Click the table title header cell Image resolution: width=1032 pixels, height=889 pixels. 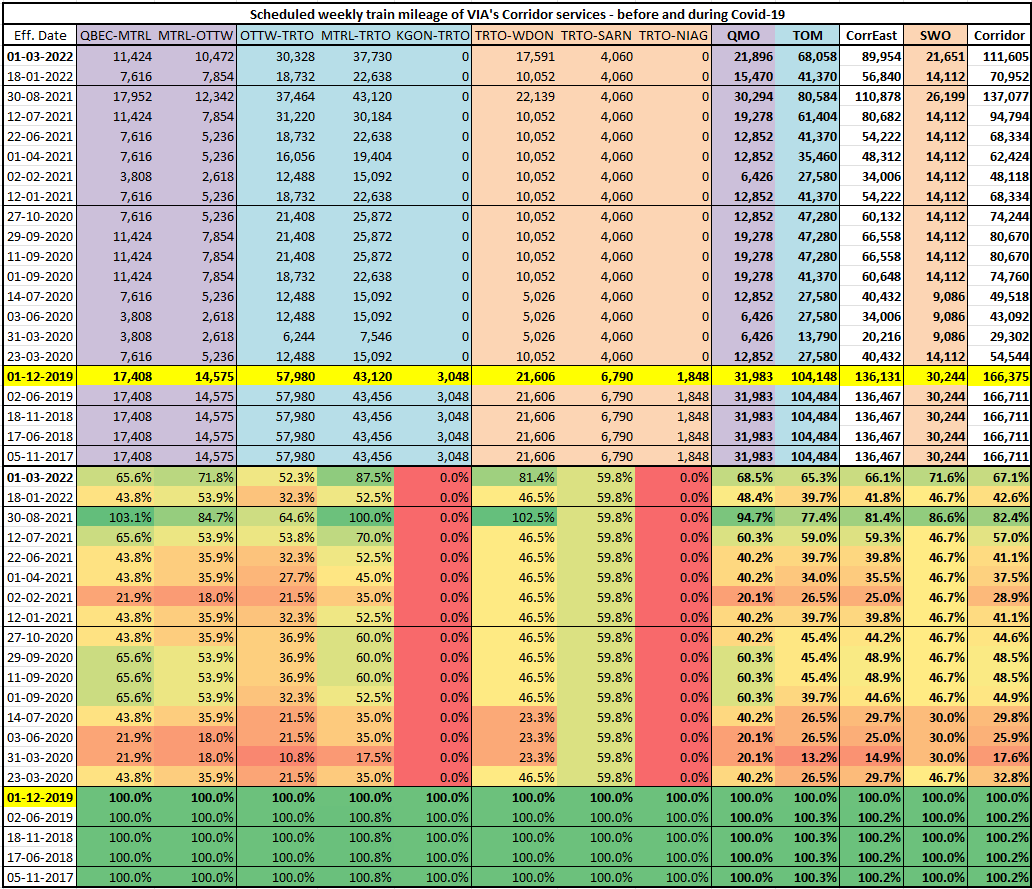coord(515,15)
